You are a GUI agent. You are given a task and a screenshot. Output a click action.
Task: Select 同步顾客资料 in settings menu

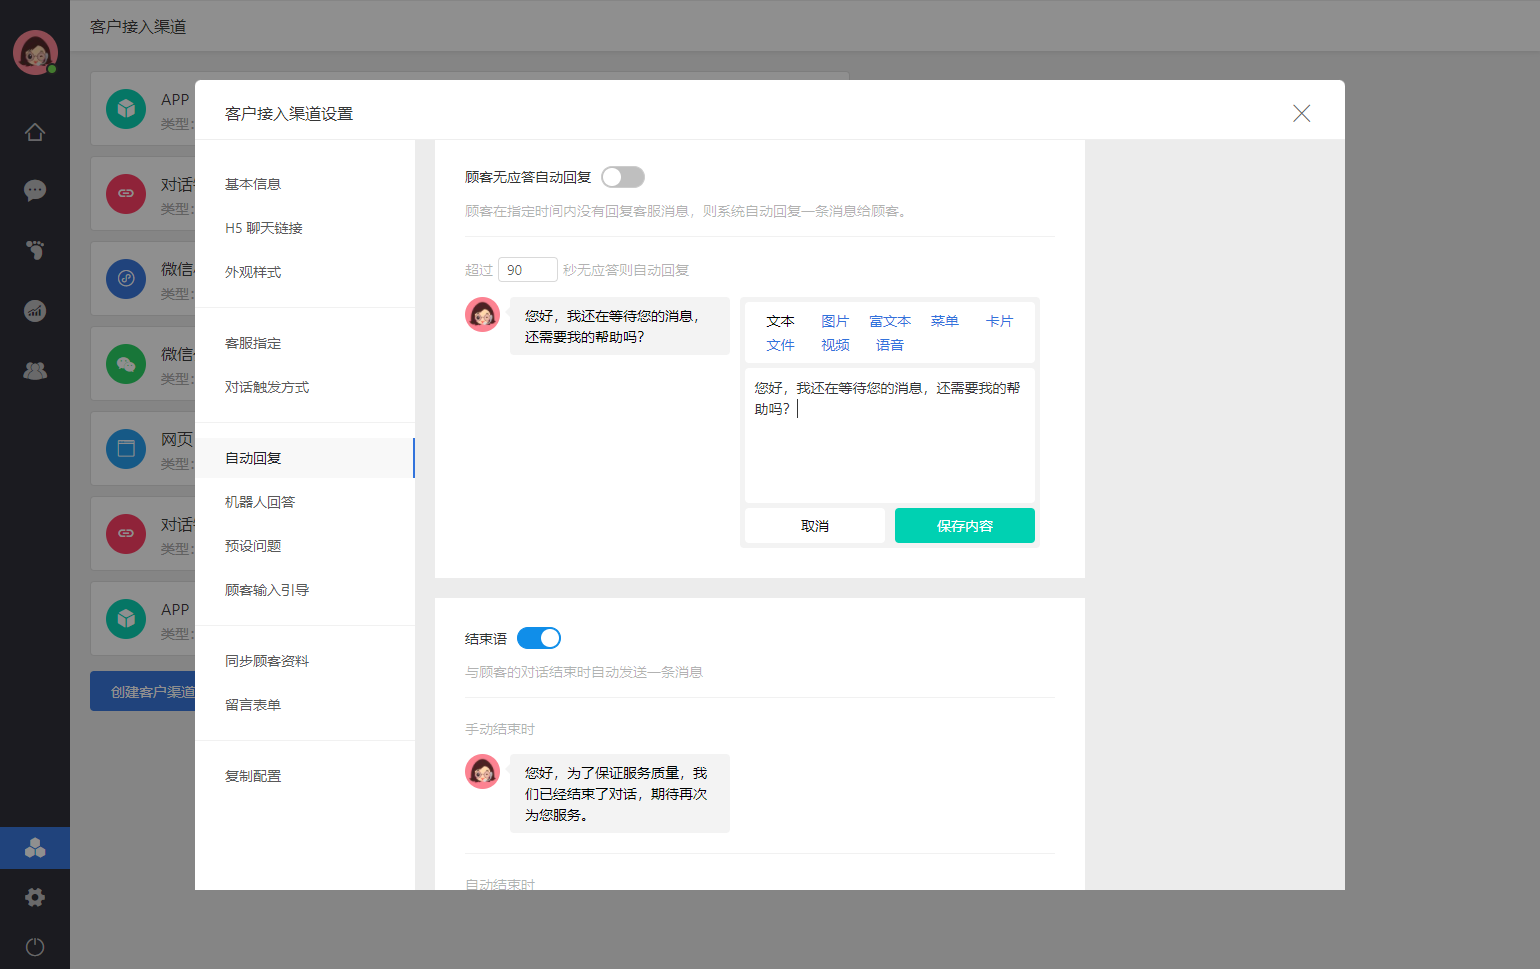point(305,661)
